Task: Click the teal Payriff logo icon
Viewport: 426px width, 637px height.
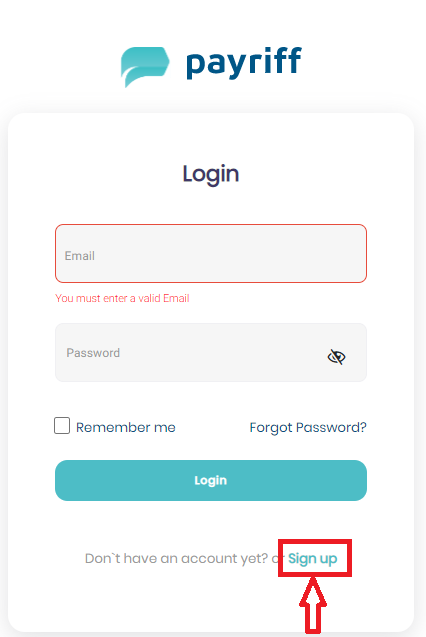Action: [x=145, y=67]
